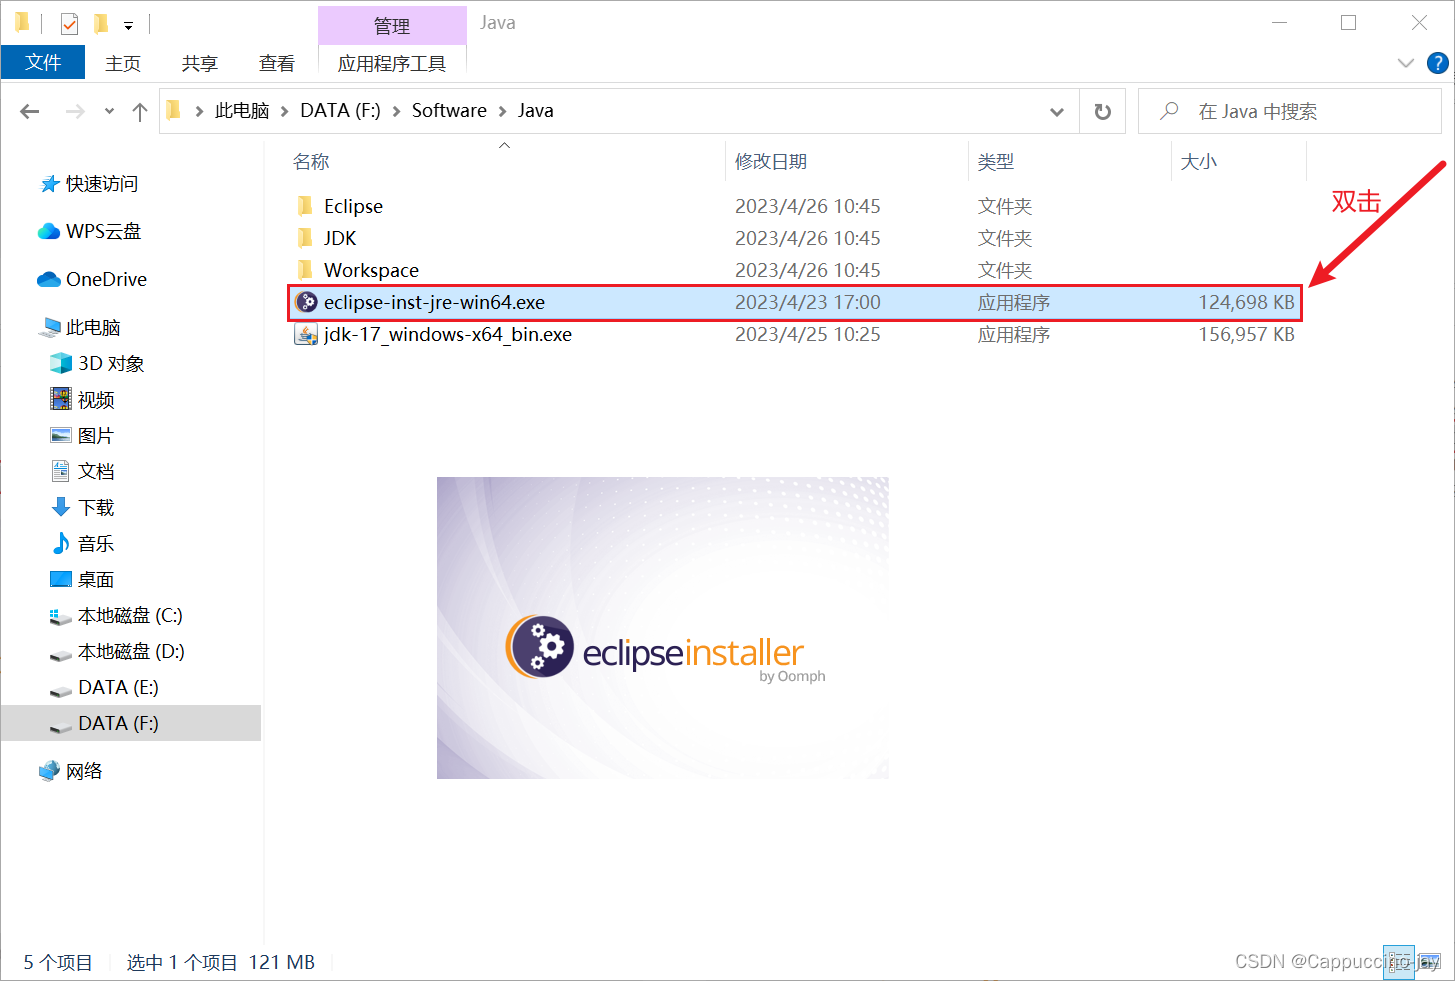Click 此电脑 in the address bar
1455x981 pixels.
click(x=242, y=111)
